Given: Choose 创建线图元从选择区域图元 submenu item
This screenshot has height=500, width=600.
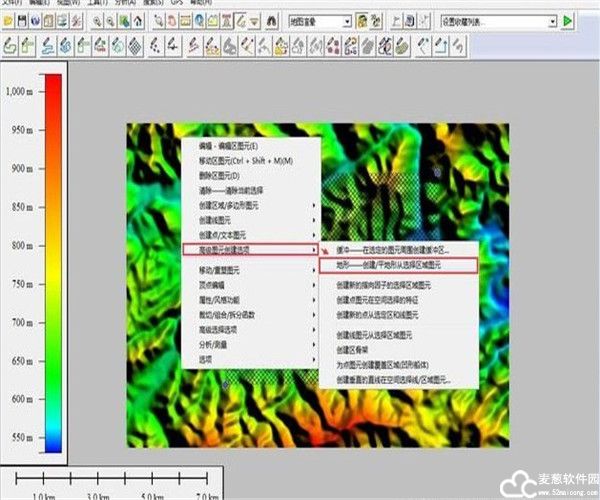Looking at the screenshot, I should [x=399, y=336].
